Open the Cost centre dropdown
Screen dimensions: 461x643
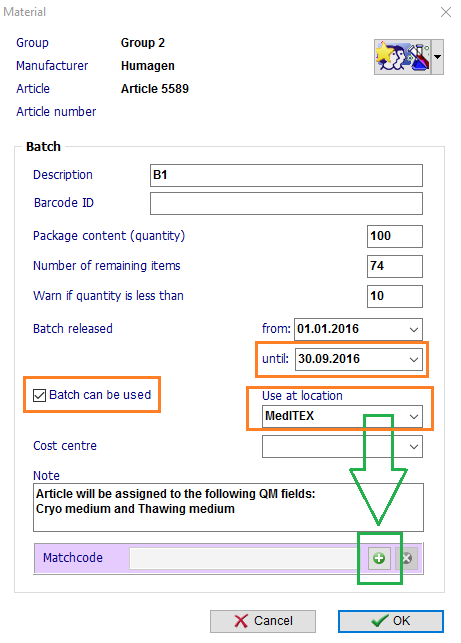point(413,447)
